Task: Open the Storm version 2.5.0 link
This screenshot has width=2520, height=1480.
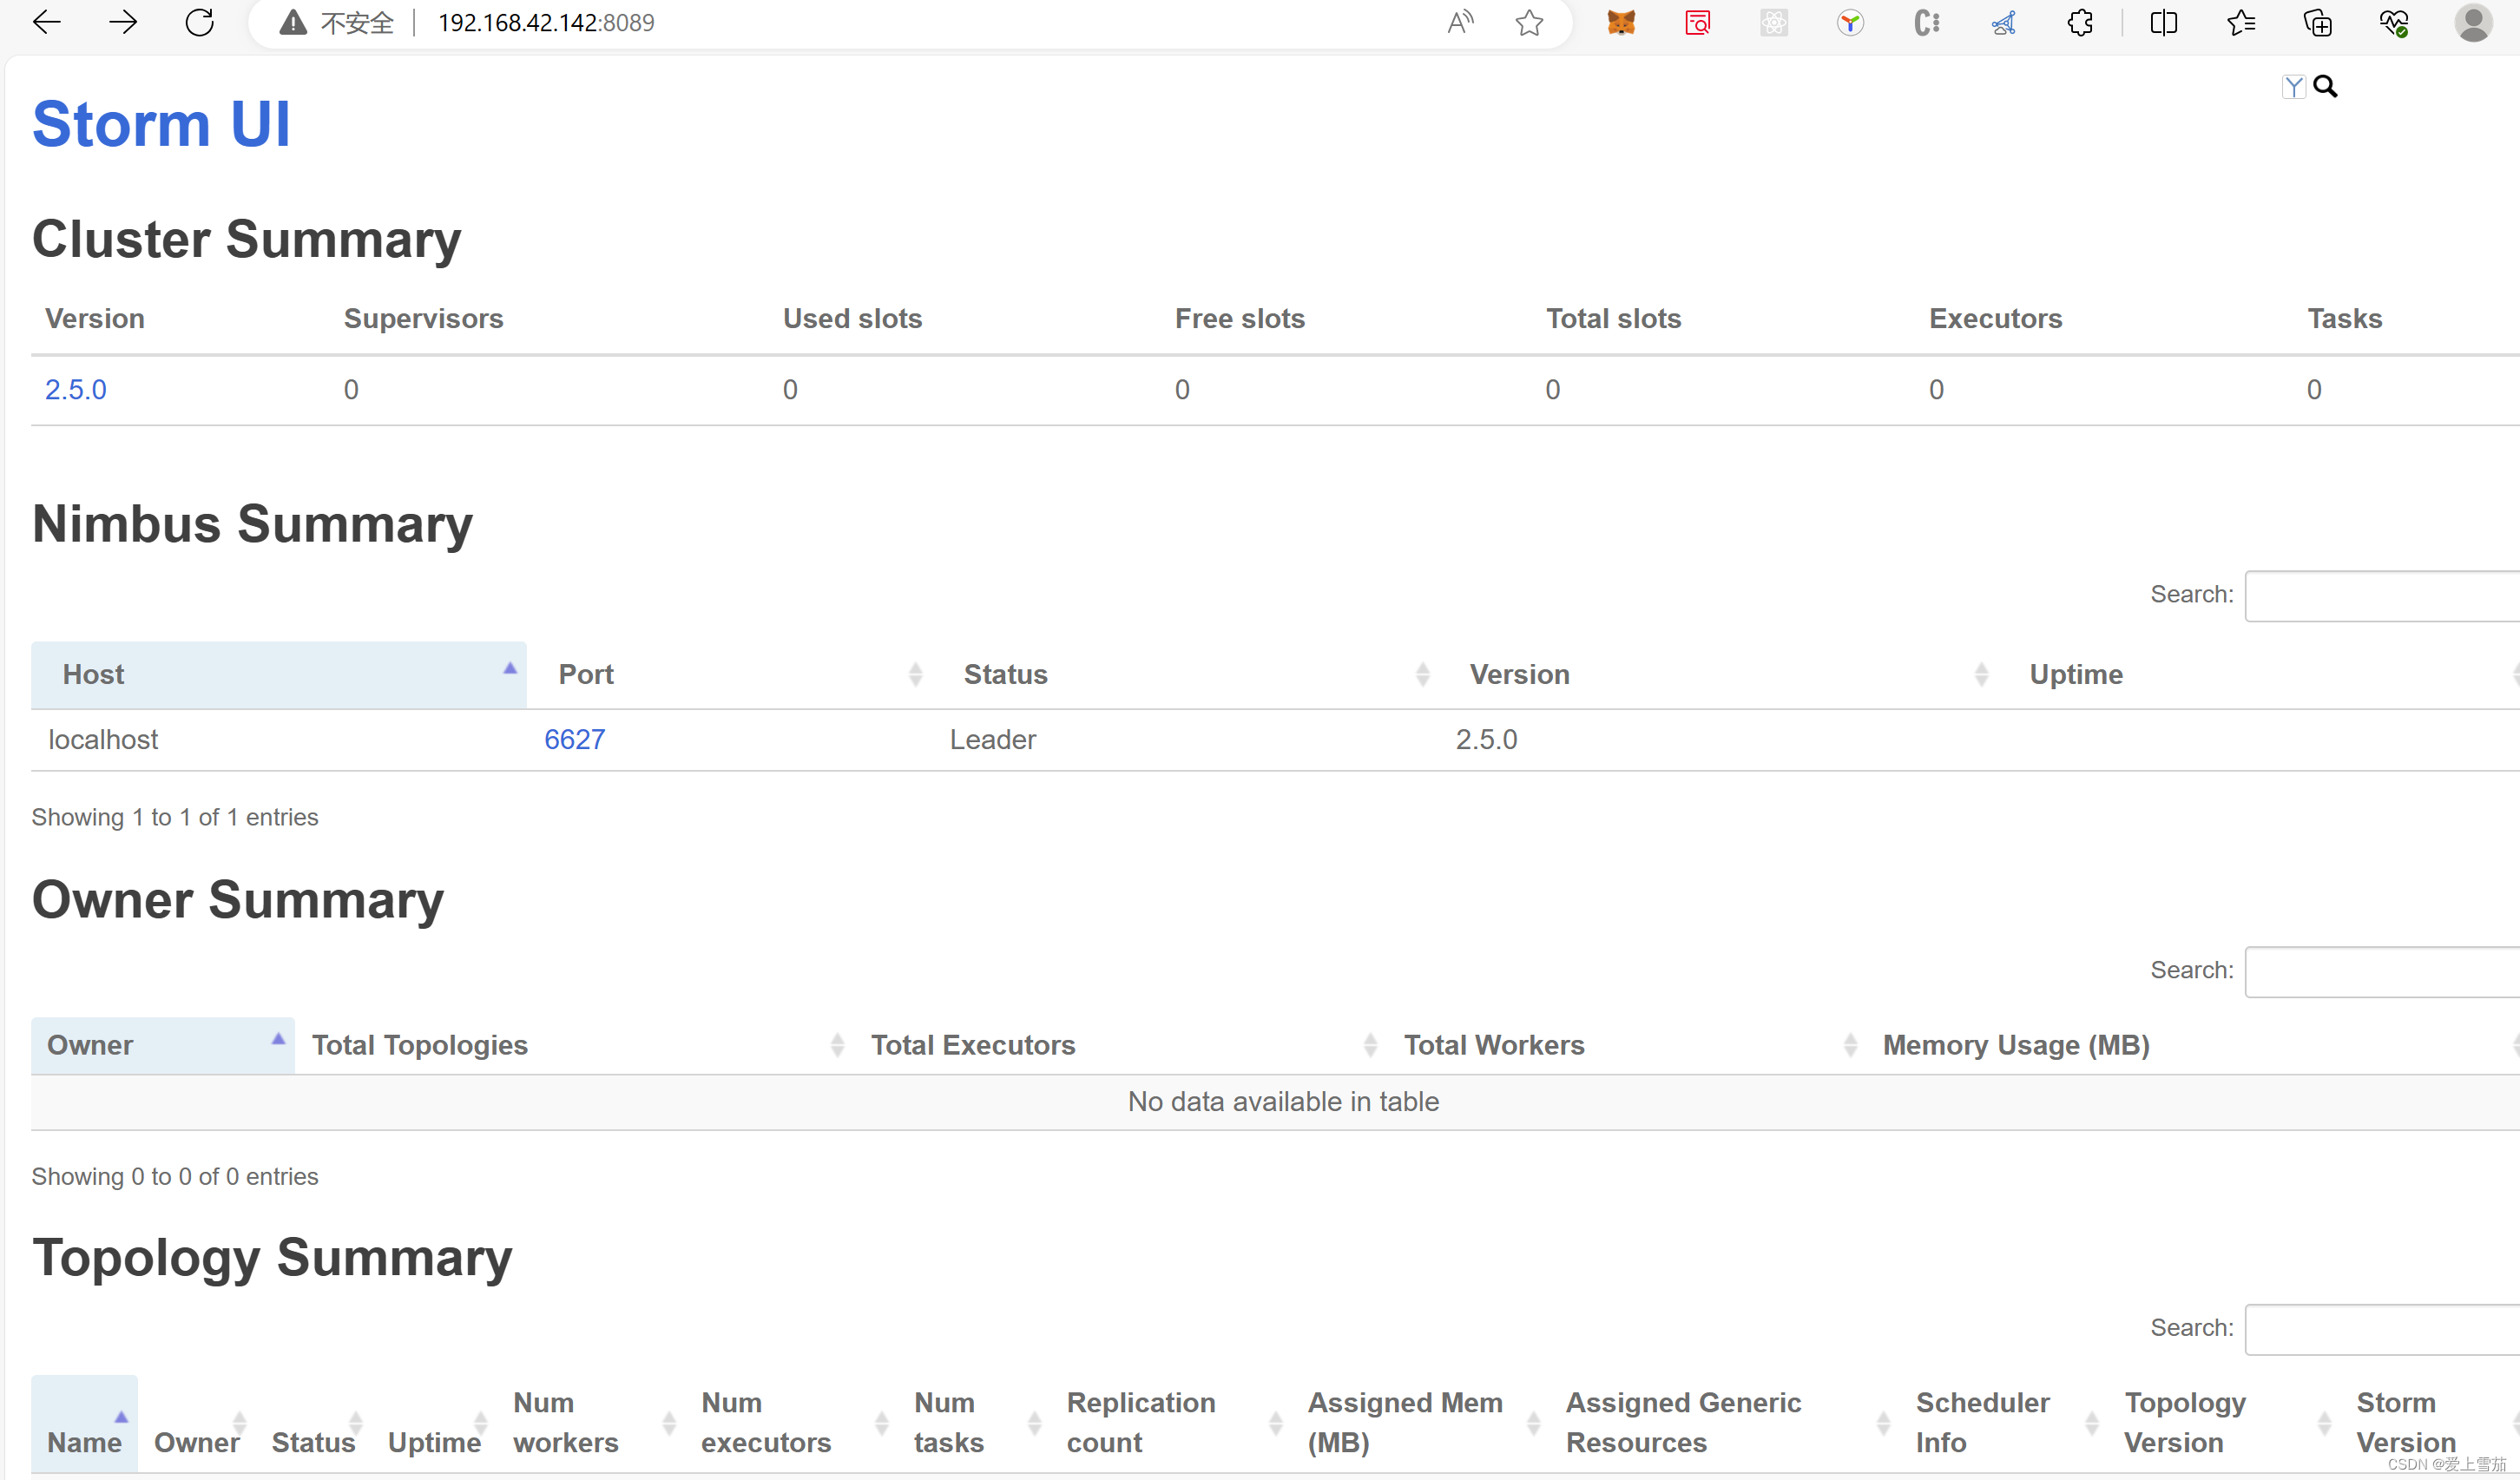Action: pyautogui.click(x=75, y=389)
